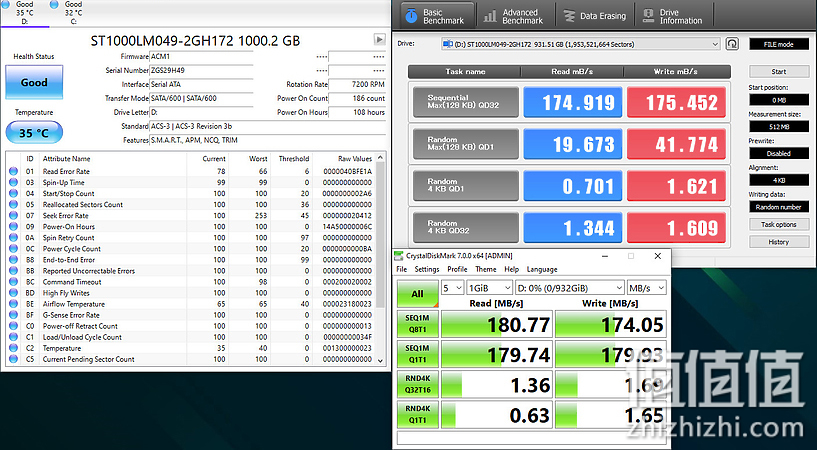Click the SMART list scroll up arrow
The height and width of the screenshot is (450, 817).
(x=380, y=157)
